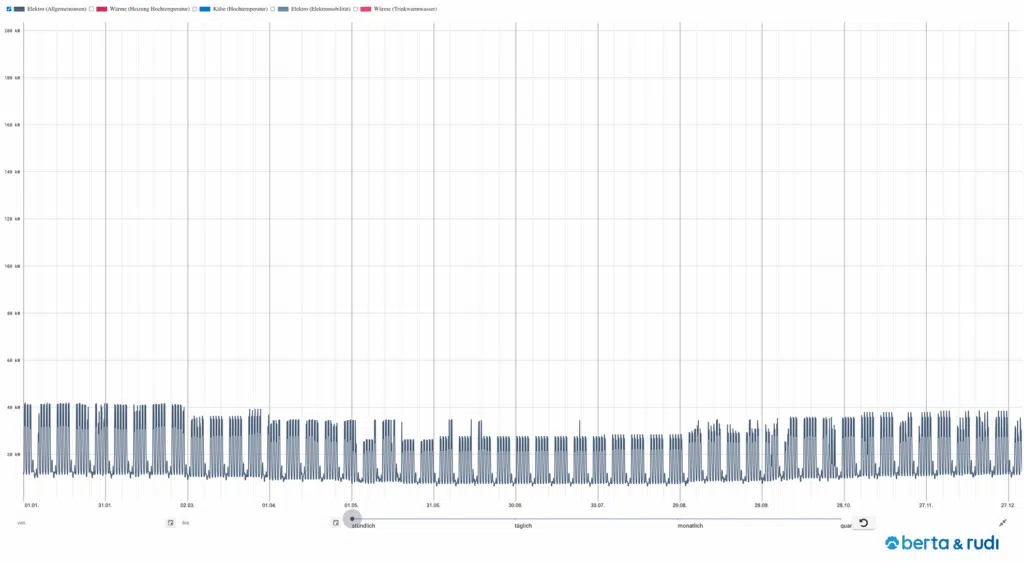Open the 'bis' end date calendar picker
Viewport: 1024px width, 564px height.
click(335, 522)
